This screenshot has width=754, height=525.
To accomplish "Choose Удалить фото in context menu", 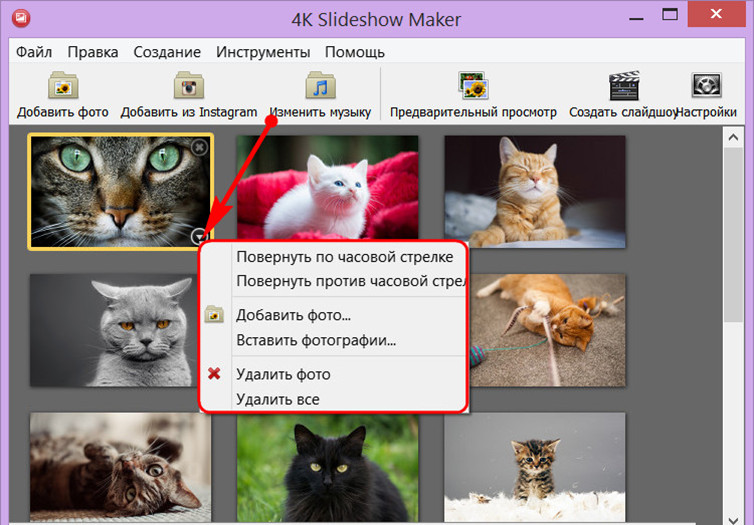I will coord(283,374).
